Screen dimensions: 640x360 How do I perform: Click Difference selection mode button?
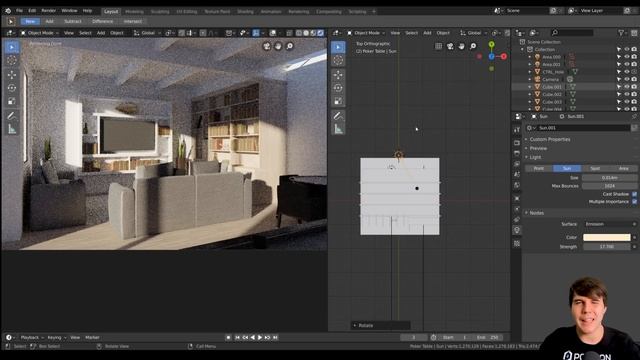click(102, 21)
